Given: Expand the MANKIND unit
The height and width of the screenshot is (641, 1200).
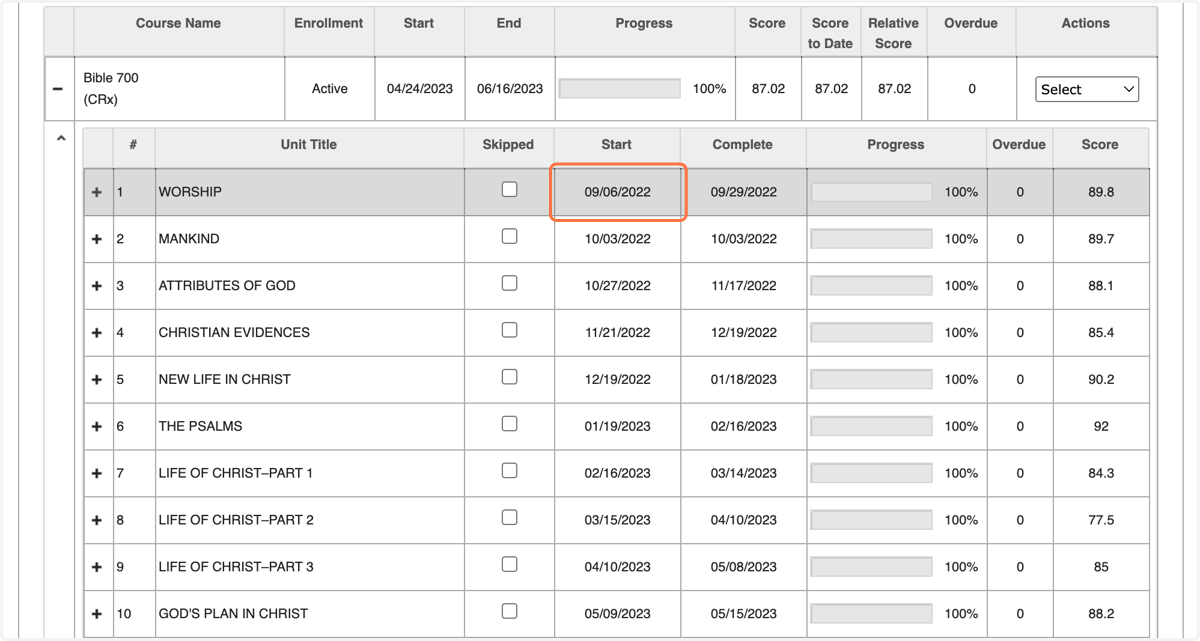Looking at the screenshot, I should tap(97, 239).
